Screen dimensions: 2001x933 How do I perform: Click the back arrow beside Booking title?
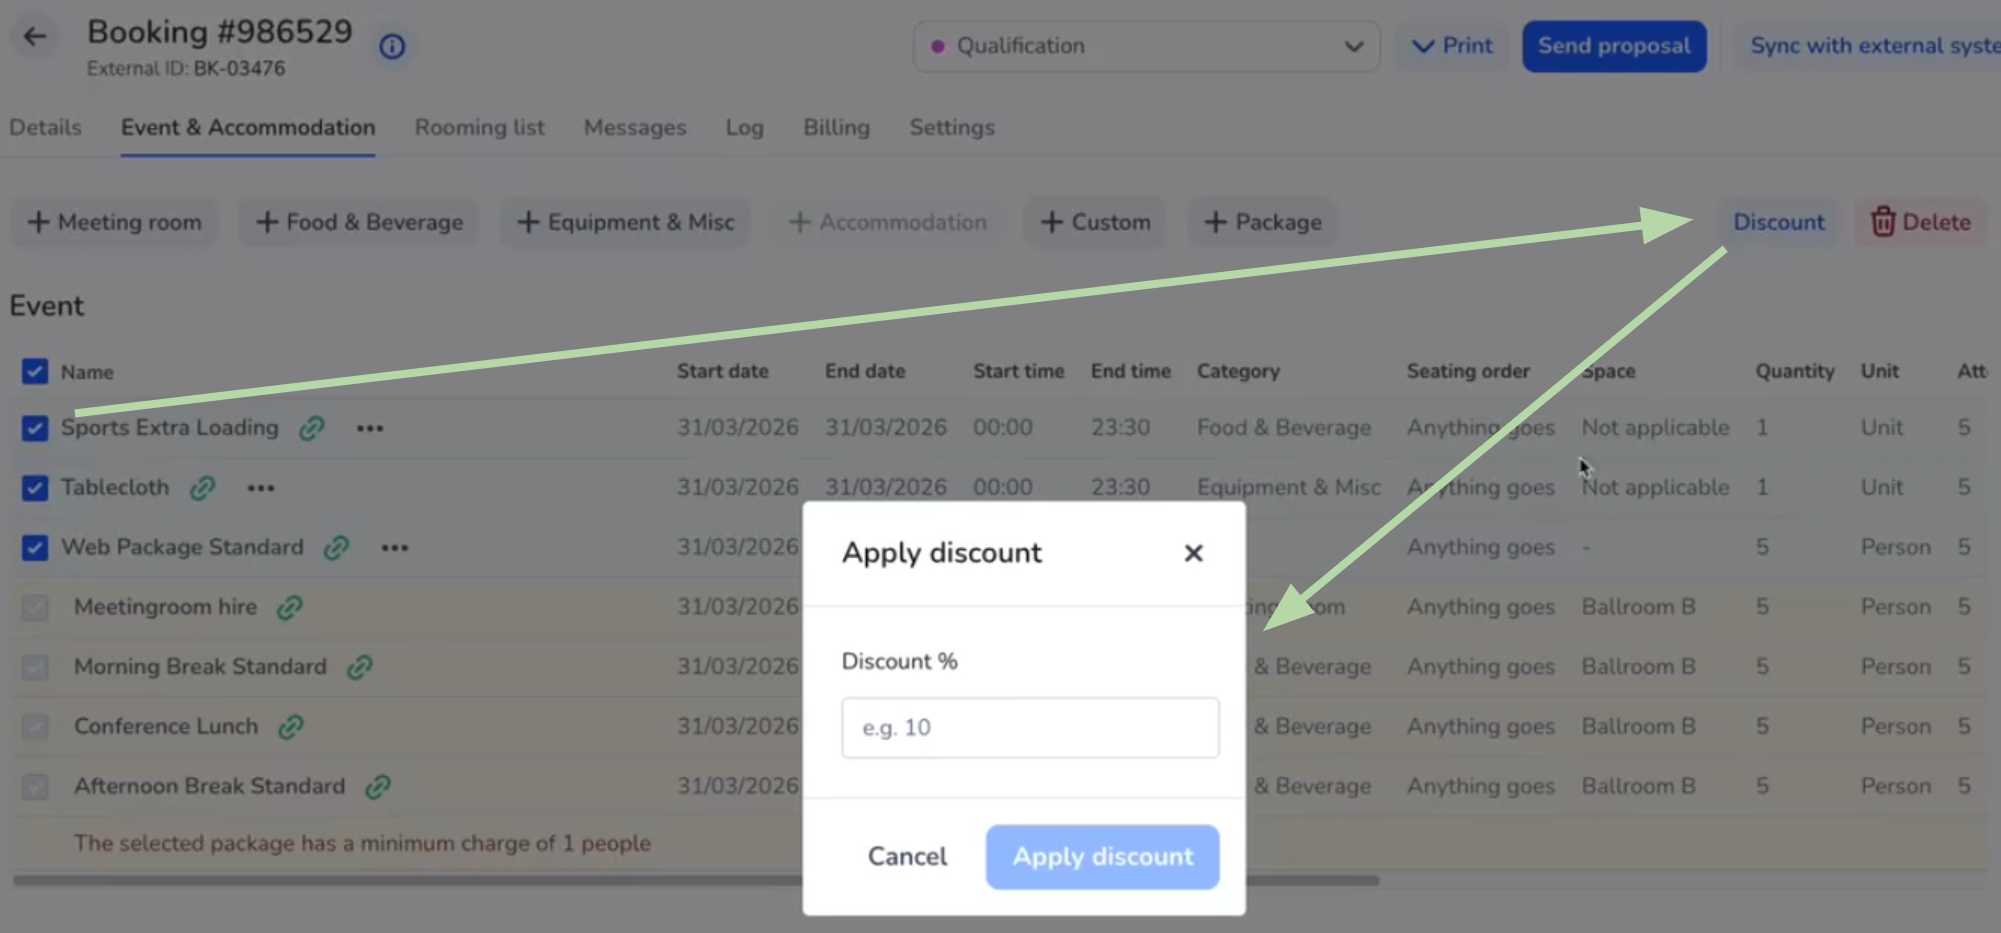(x=35, y=37)
